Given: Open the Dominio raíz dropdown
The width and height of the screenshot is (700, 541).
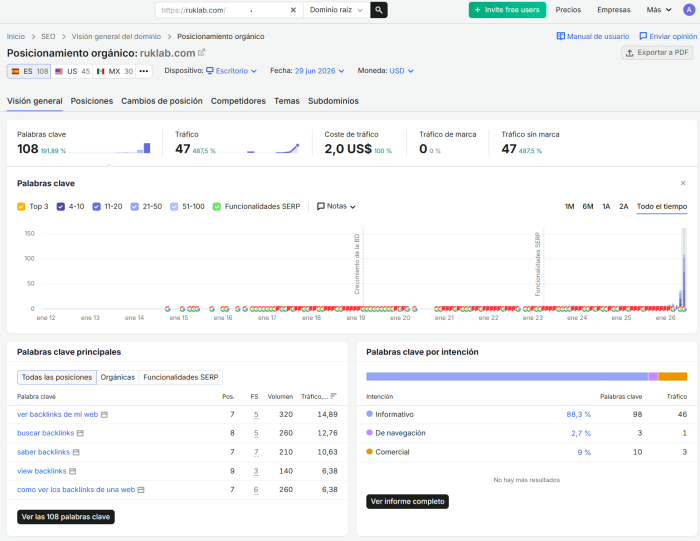Looking at the screenshot, I should tap(337, 10).
